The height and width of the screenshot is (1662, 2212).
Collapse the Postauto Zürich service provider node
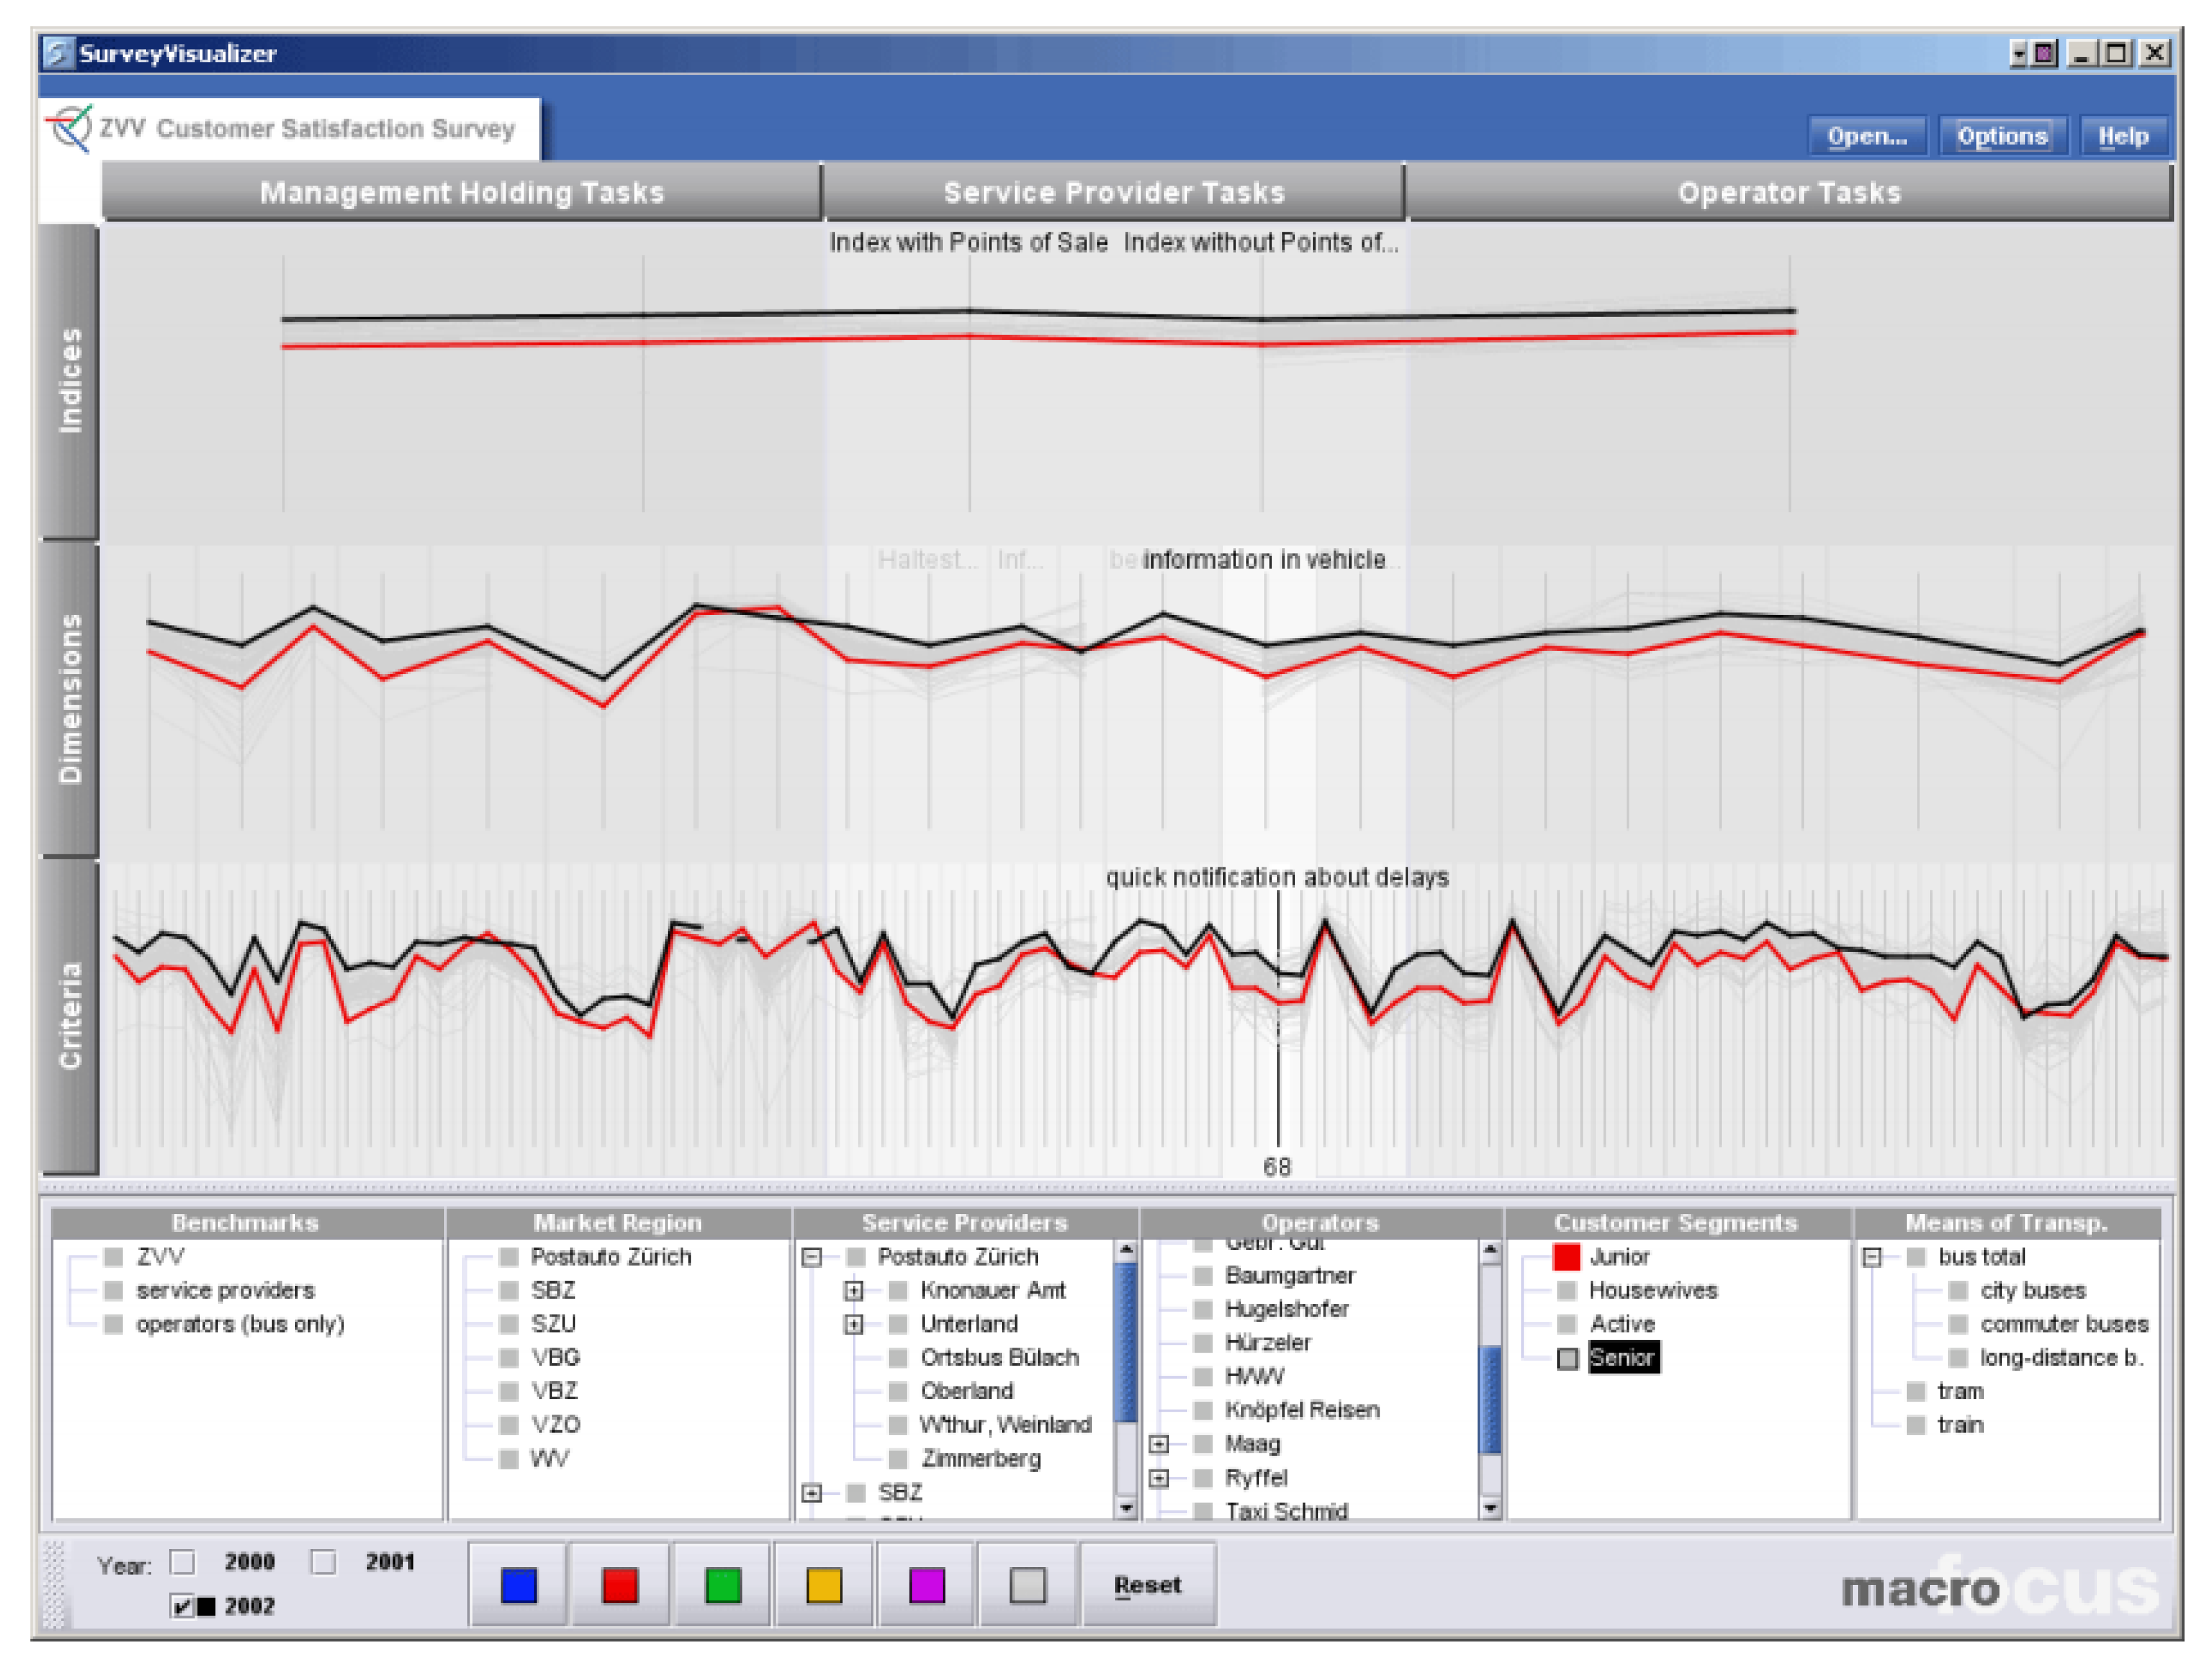812,1257
